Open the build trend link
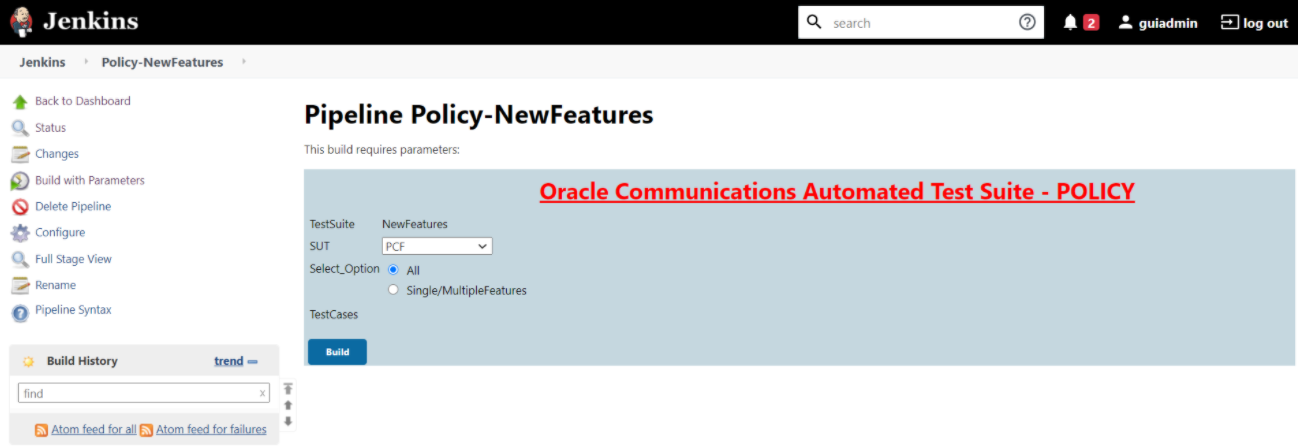 coord(229,361)
